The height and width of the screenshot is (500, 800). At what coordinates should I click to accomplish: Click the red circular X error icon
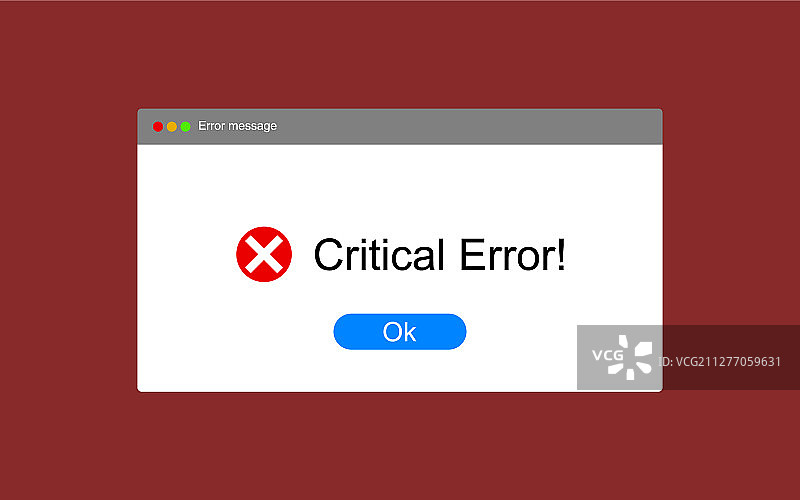pos(264,254)
